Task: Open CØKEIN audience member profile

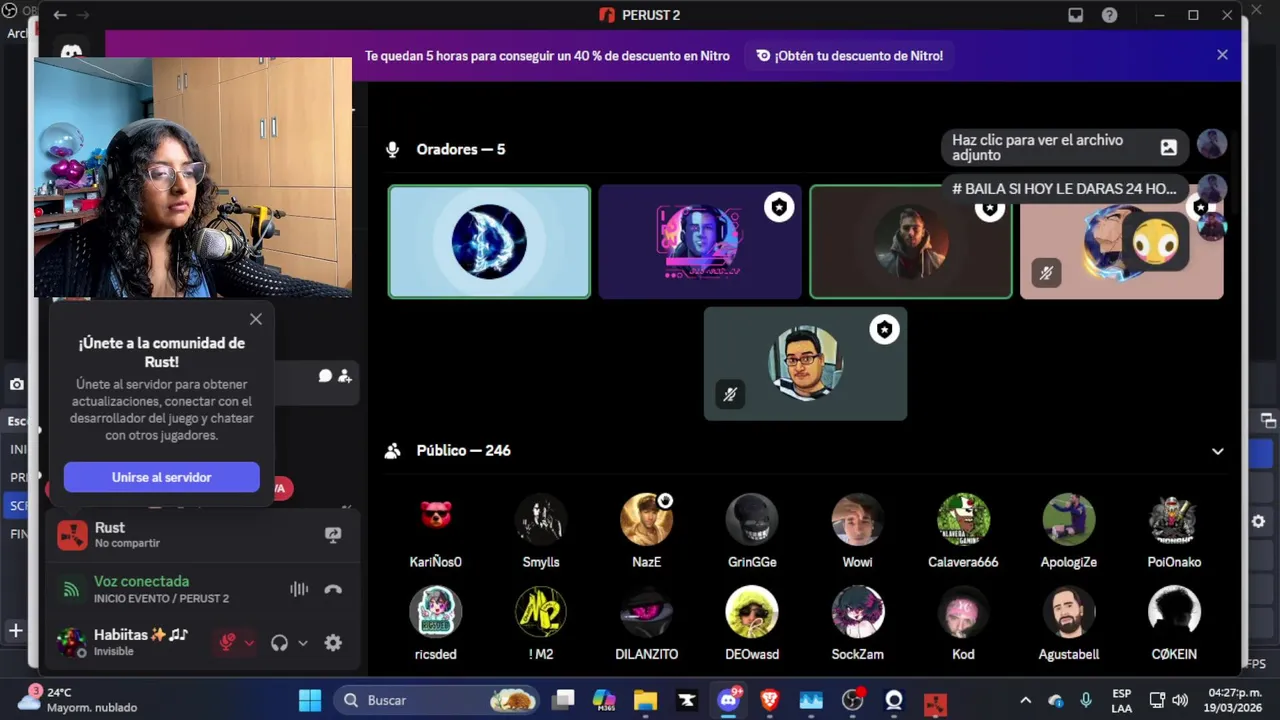Action: click(x=1174, y=624)
